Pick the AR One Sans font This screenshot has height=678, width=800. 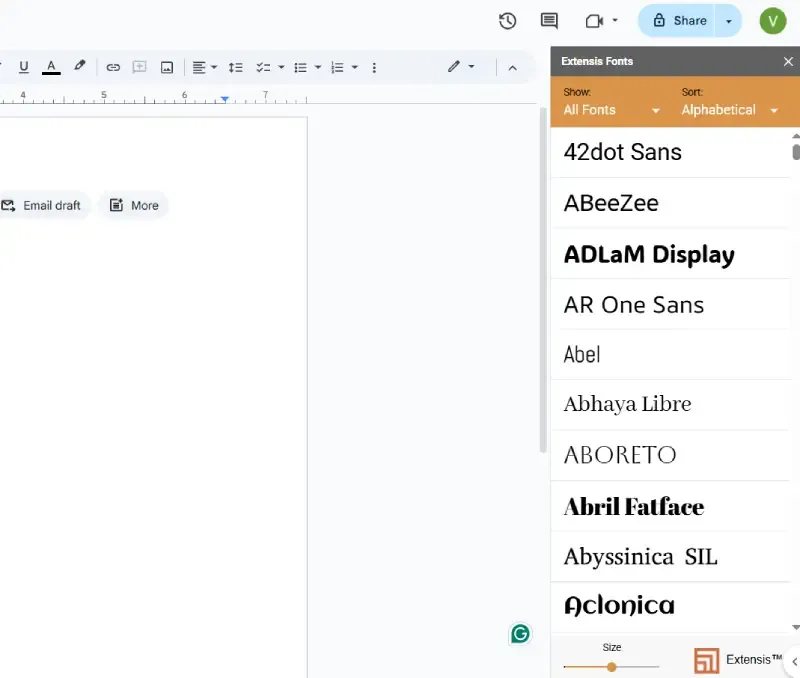[x=670, y=304]
